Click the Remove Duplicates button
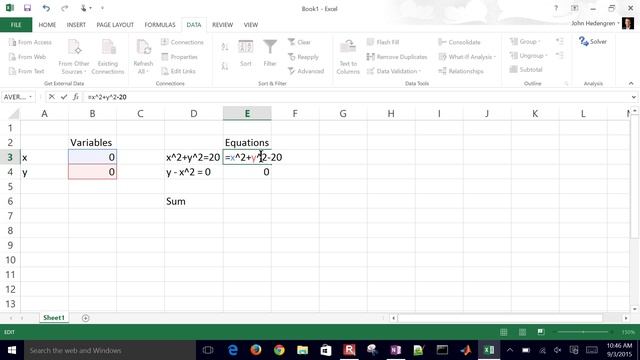640x360 pixels. pos(397,57)
